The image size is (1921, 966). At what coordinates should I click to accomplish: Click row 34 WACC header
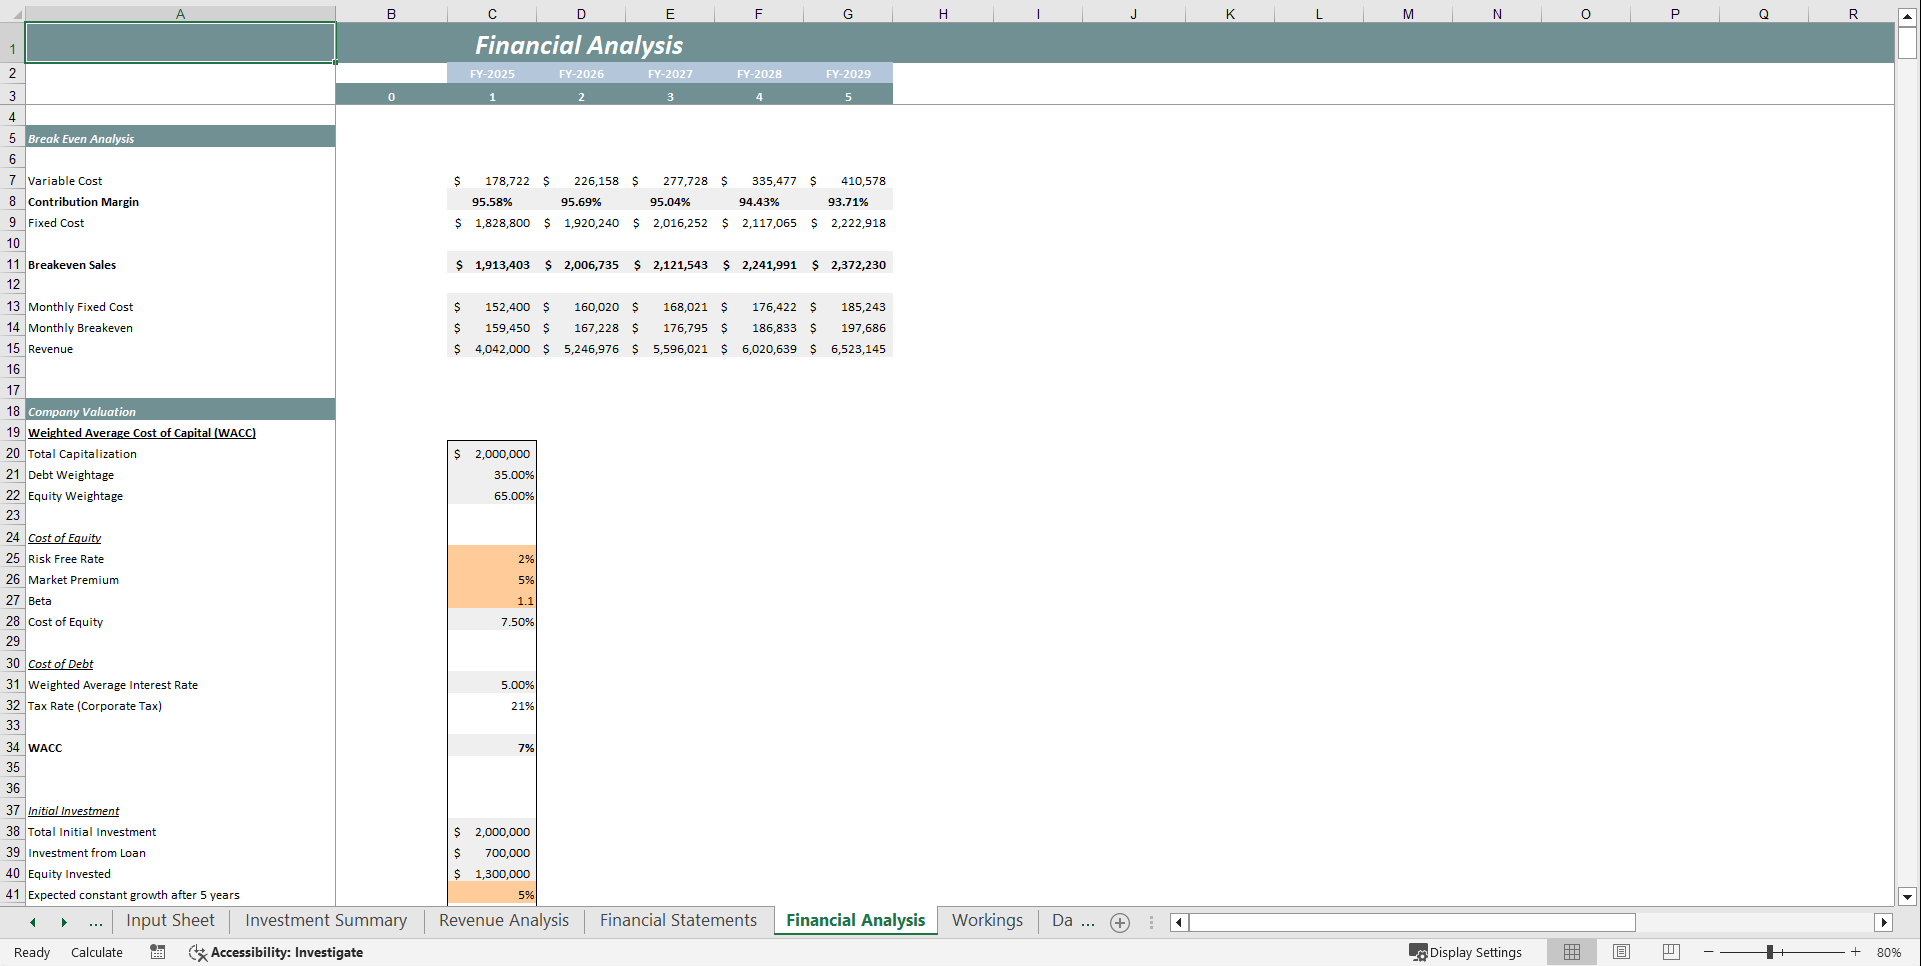pos(13,747)
